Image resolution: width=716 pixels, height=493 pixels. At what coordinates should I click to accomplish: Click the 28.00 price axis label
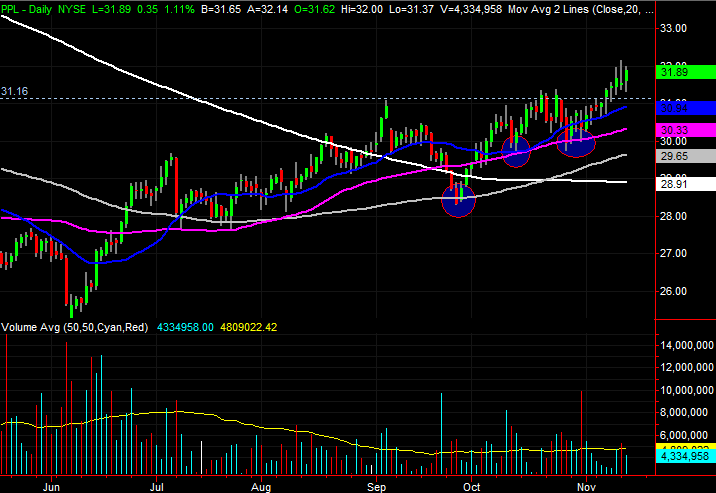click(x=673, y=216)
